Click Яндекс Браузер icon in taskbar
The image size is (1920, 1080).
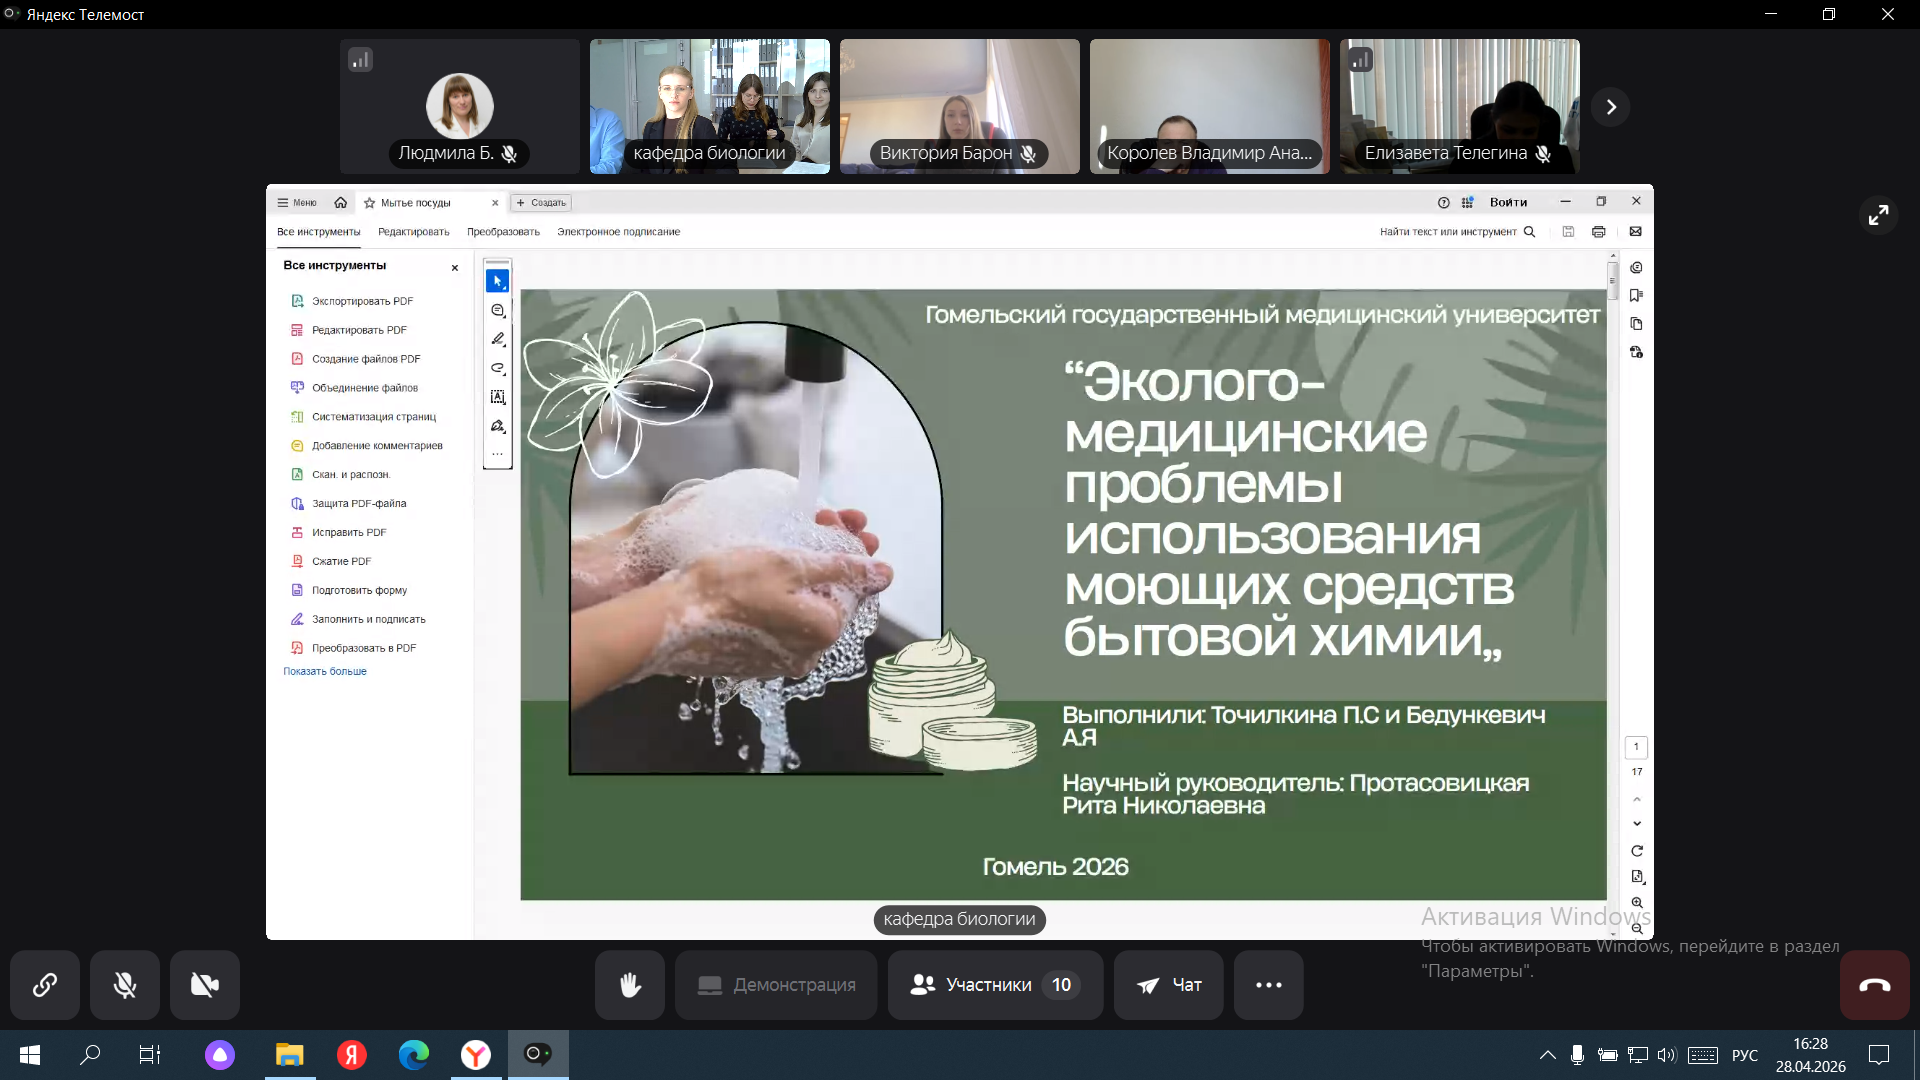[475, 1054]
